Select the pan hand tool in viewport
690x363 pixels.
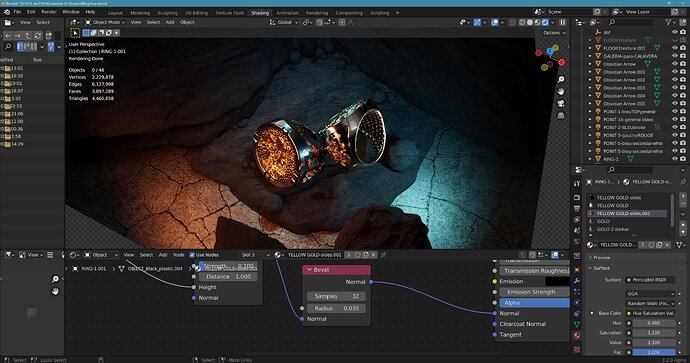(x=561, y=92)
